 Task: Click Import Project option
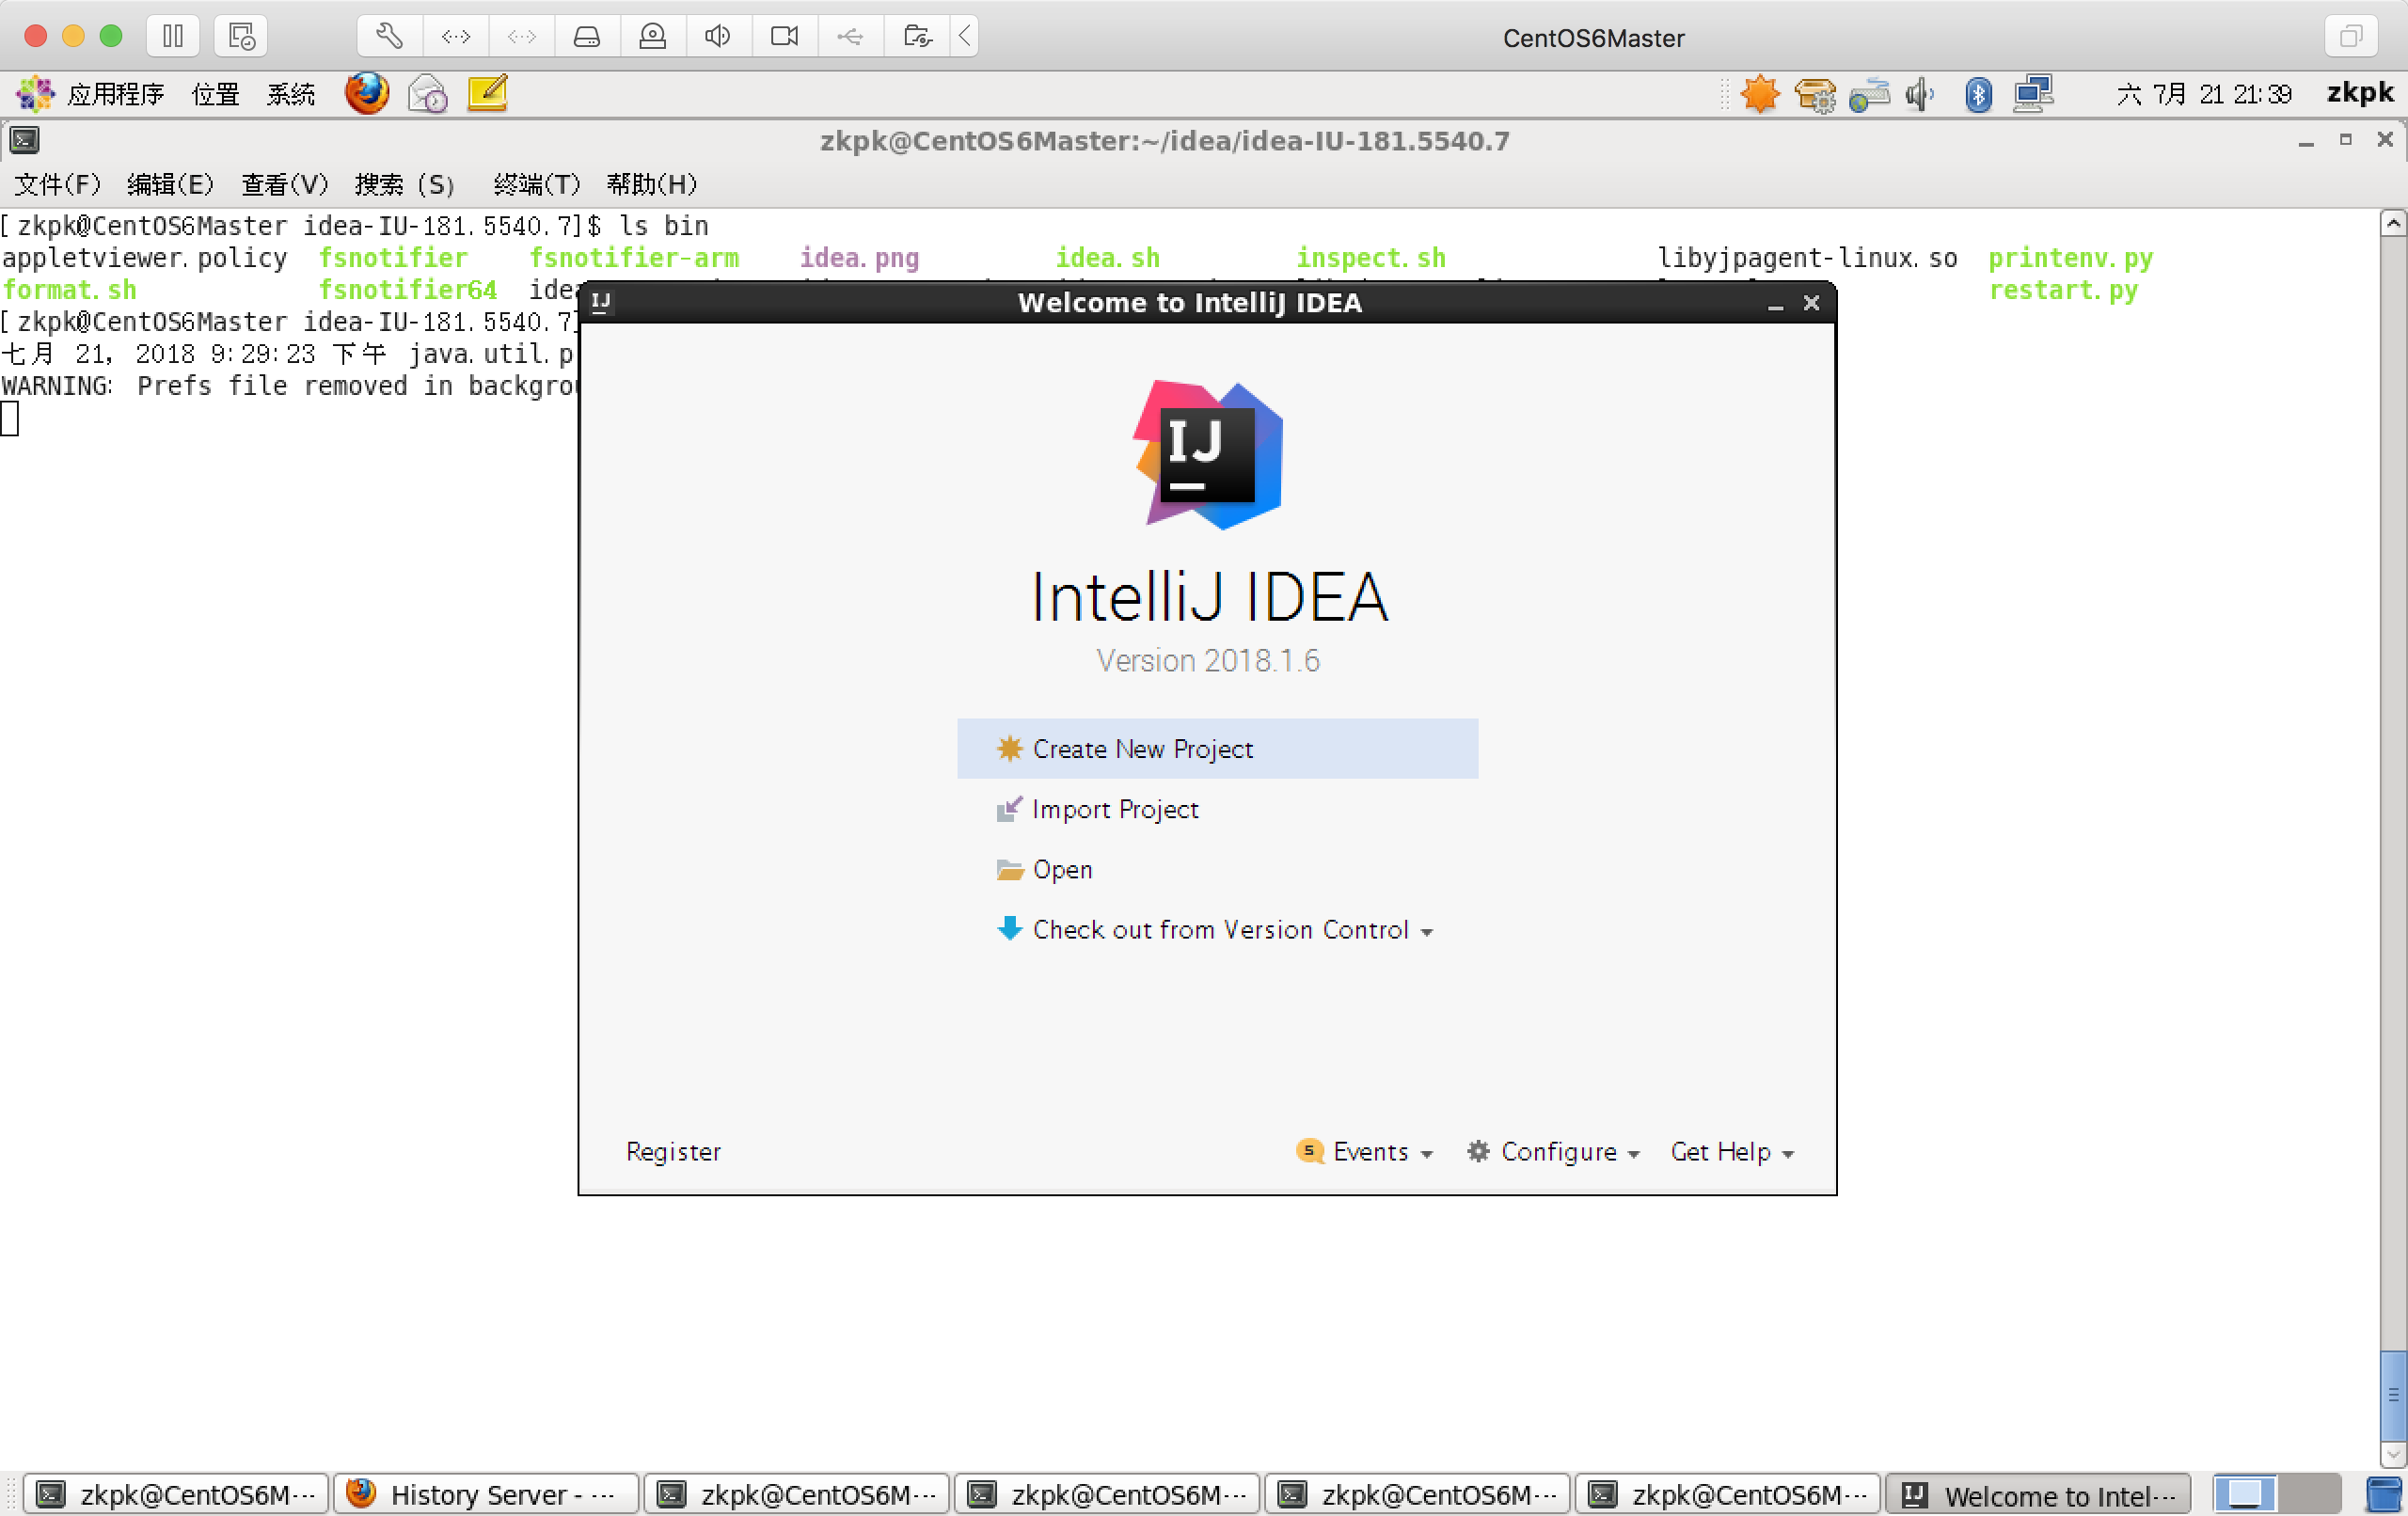tap(1114, 809)
